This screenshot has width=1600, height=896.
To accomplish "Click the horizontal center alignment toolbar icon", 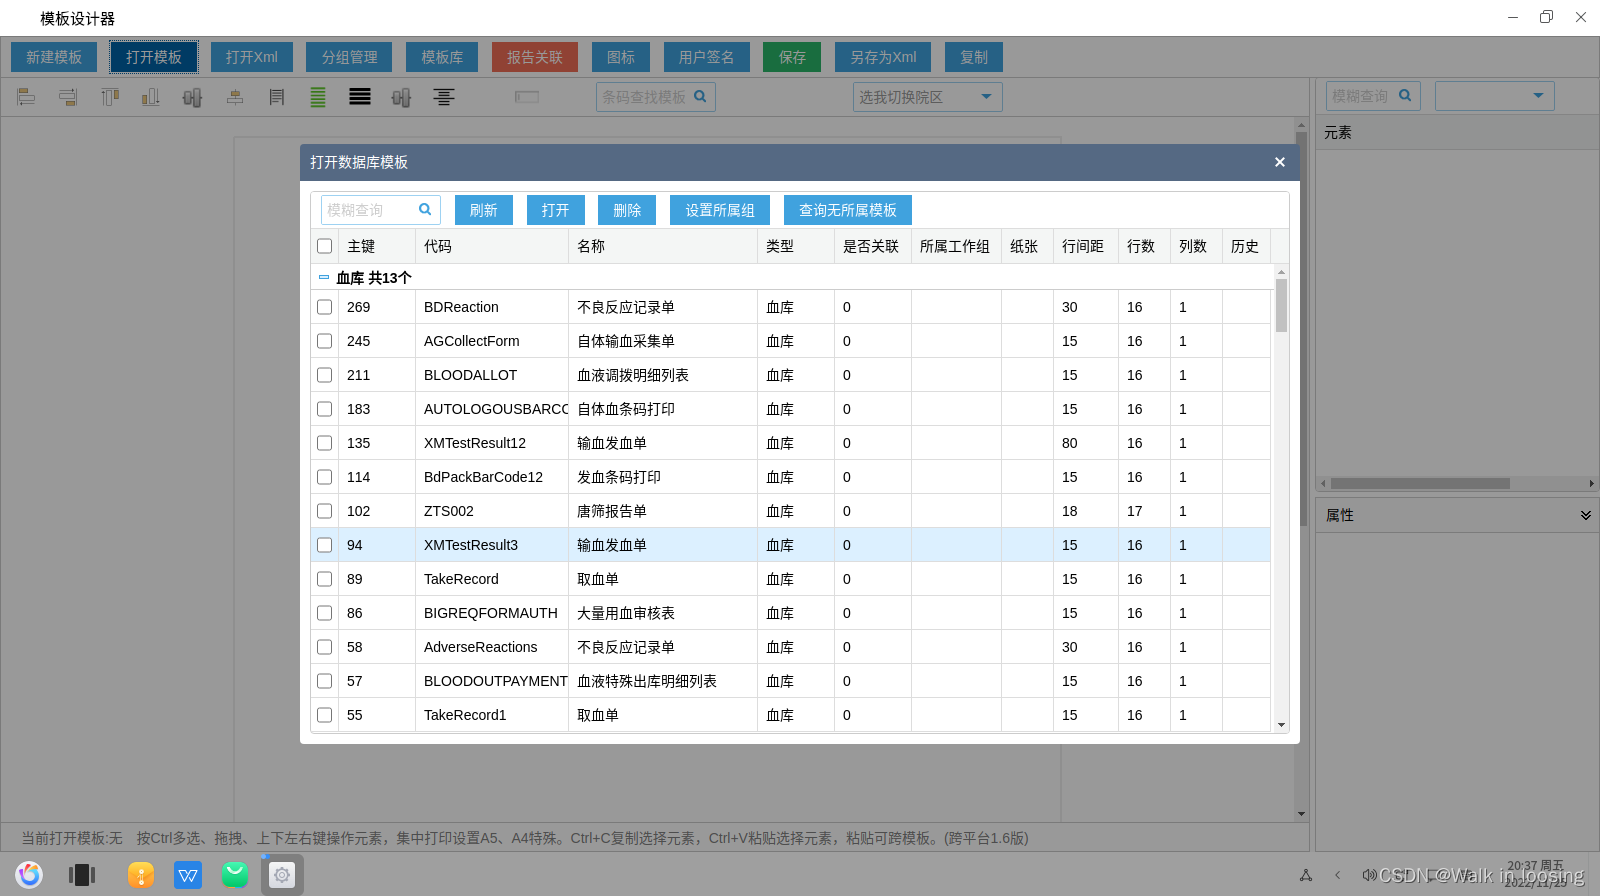I will click(235, 97).
